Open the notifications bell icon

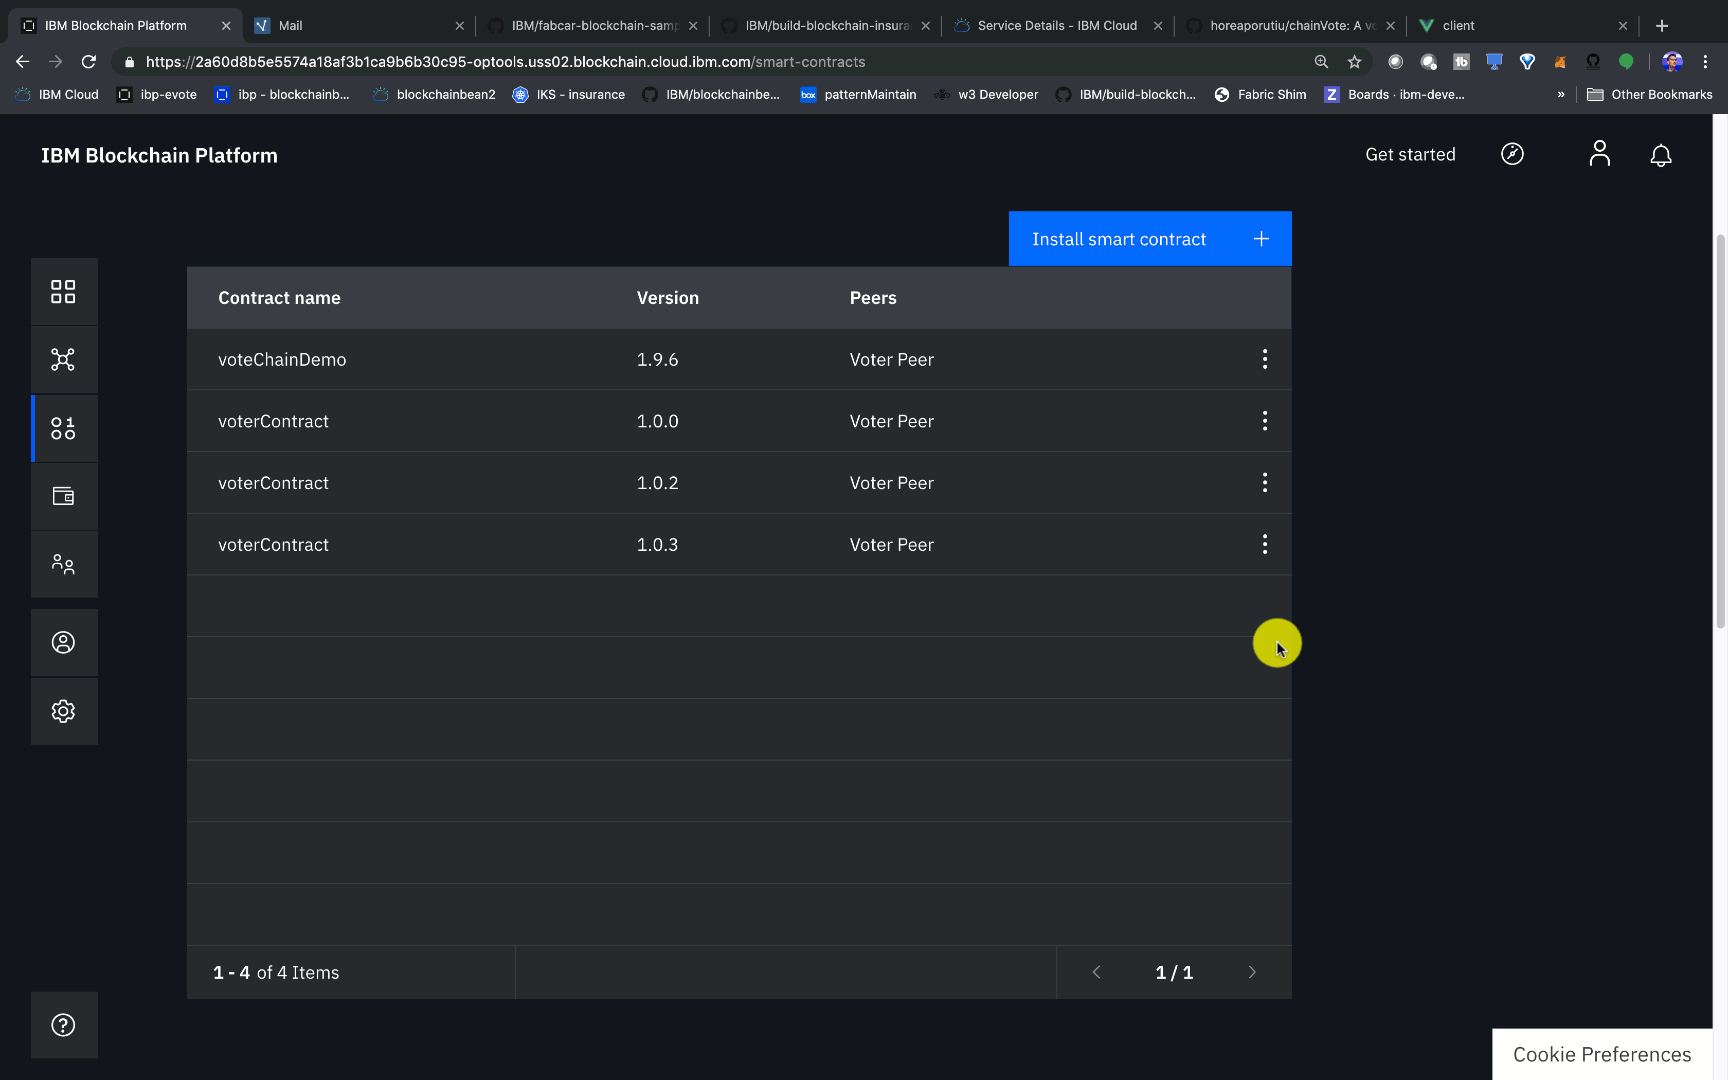click(1661, 155)
